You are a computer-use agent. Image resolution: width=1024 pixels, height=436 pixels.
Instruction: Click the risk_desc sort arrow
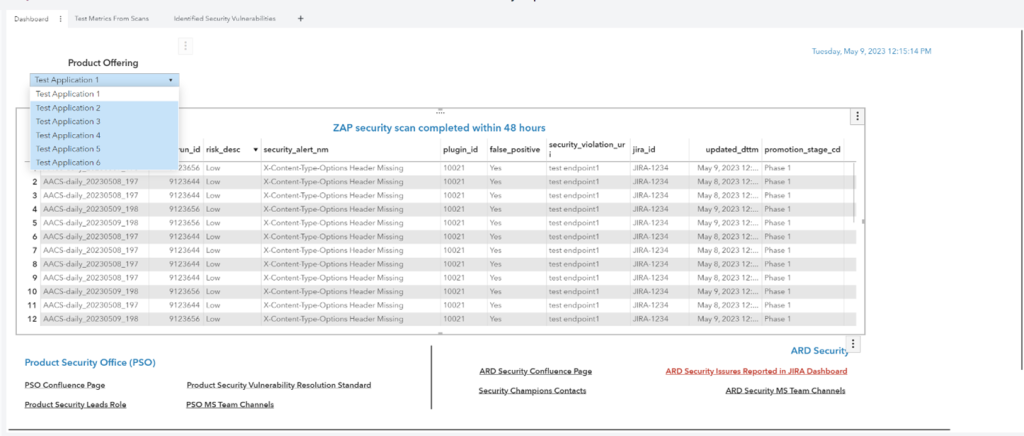[x=254, y=149]
